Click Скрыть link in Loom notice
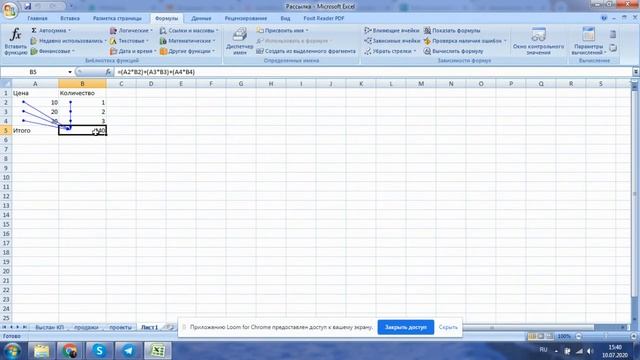This screenshot has width=640, height=360. (448, 327)
